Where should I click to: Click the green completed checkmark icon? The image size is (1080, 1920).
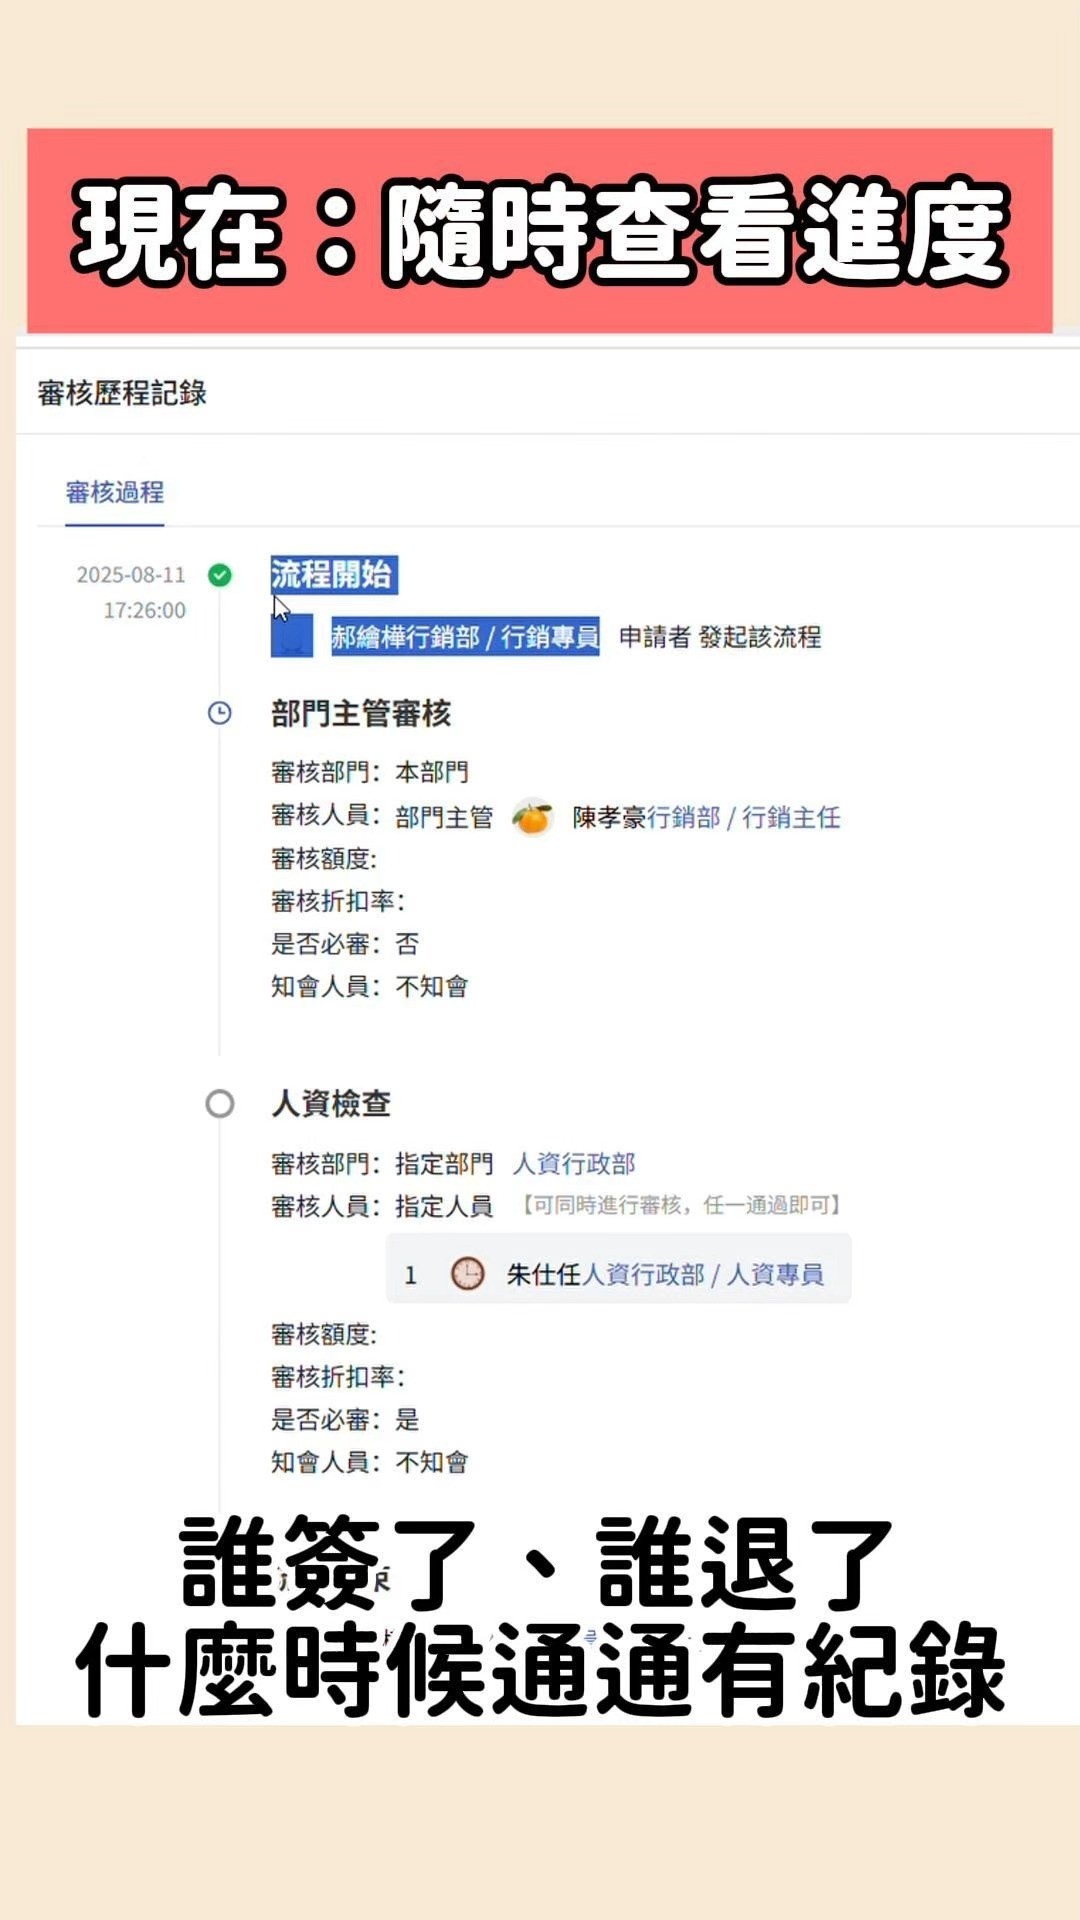tap(220, 575)
